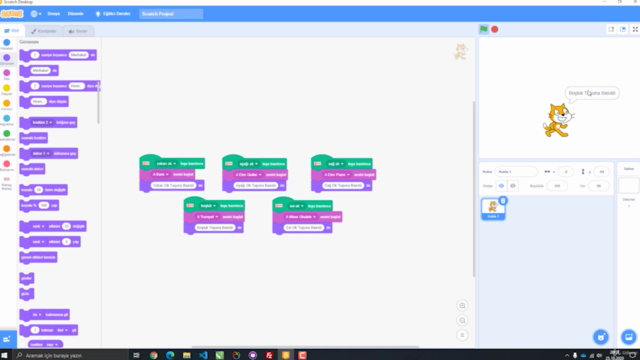Click the 'Boşluk Tuşuna Basıldı' text in script

(215, 228)
